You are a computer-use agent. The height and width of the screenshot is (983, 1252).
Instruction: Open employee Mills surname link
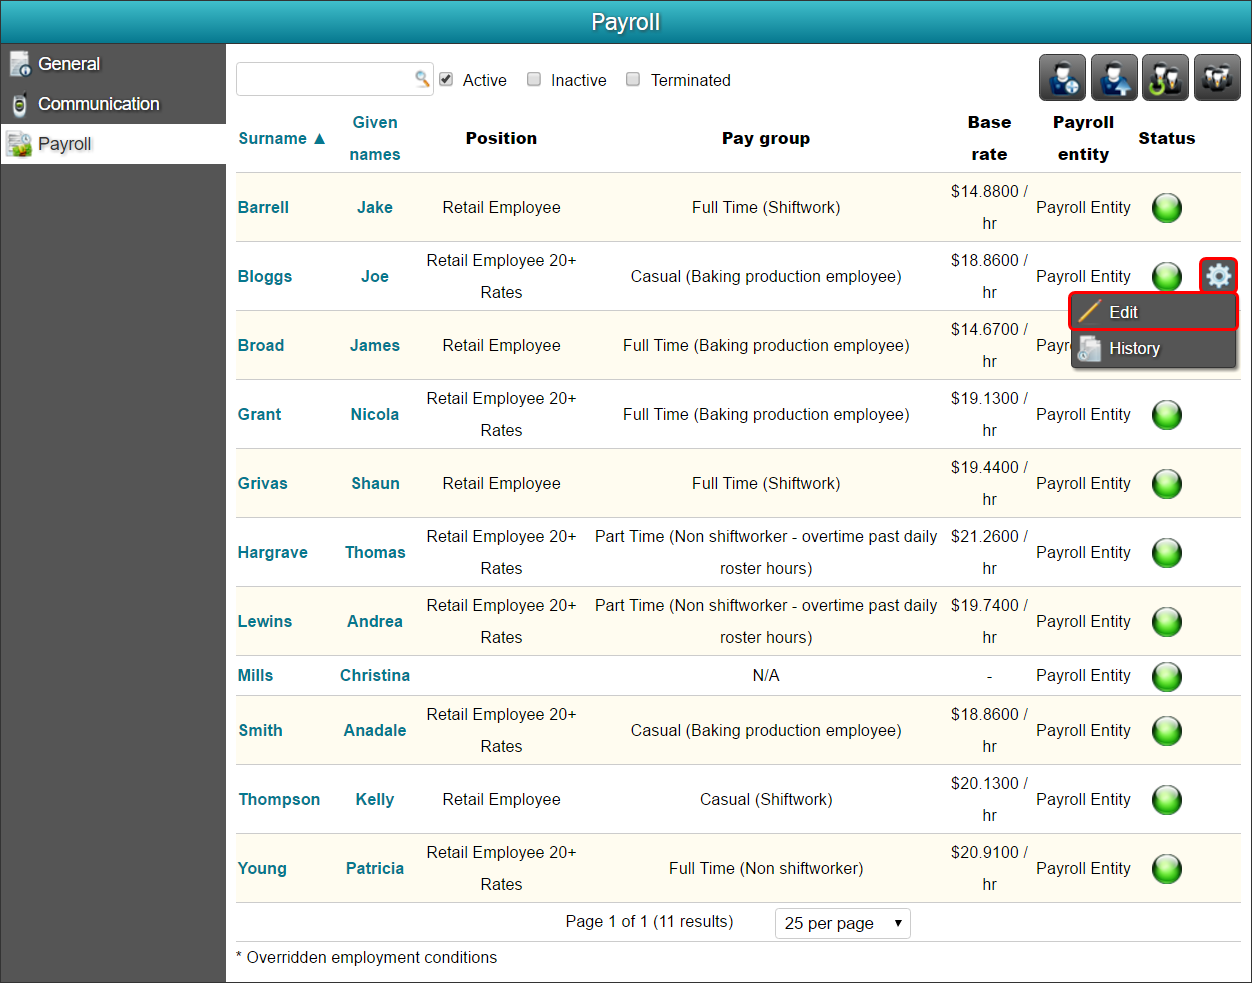coord(255,675)
